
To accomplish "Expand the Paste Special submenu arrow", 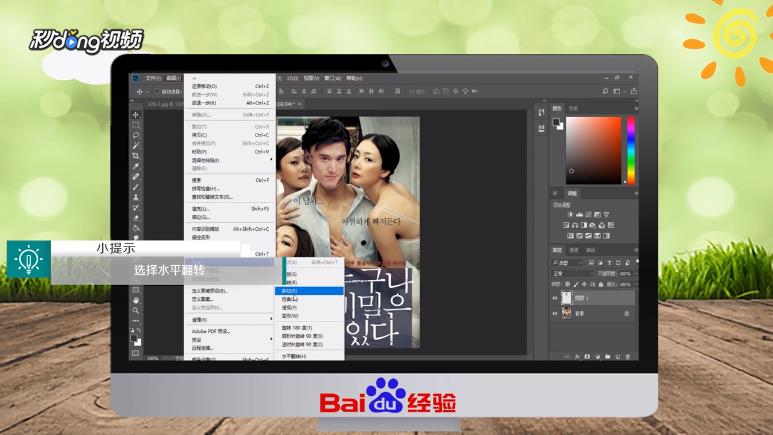I will point(271,160).
